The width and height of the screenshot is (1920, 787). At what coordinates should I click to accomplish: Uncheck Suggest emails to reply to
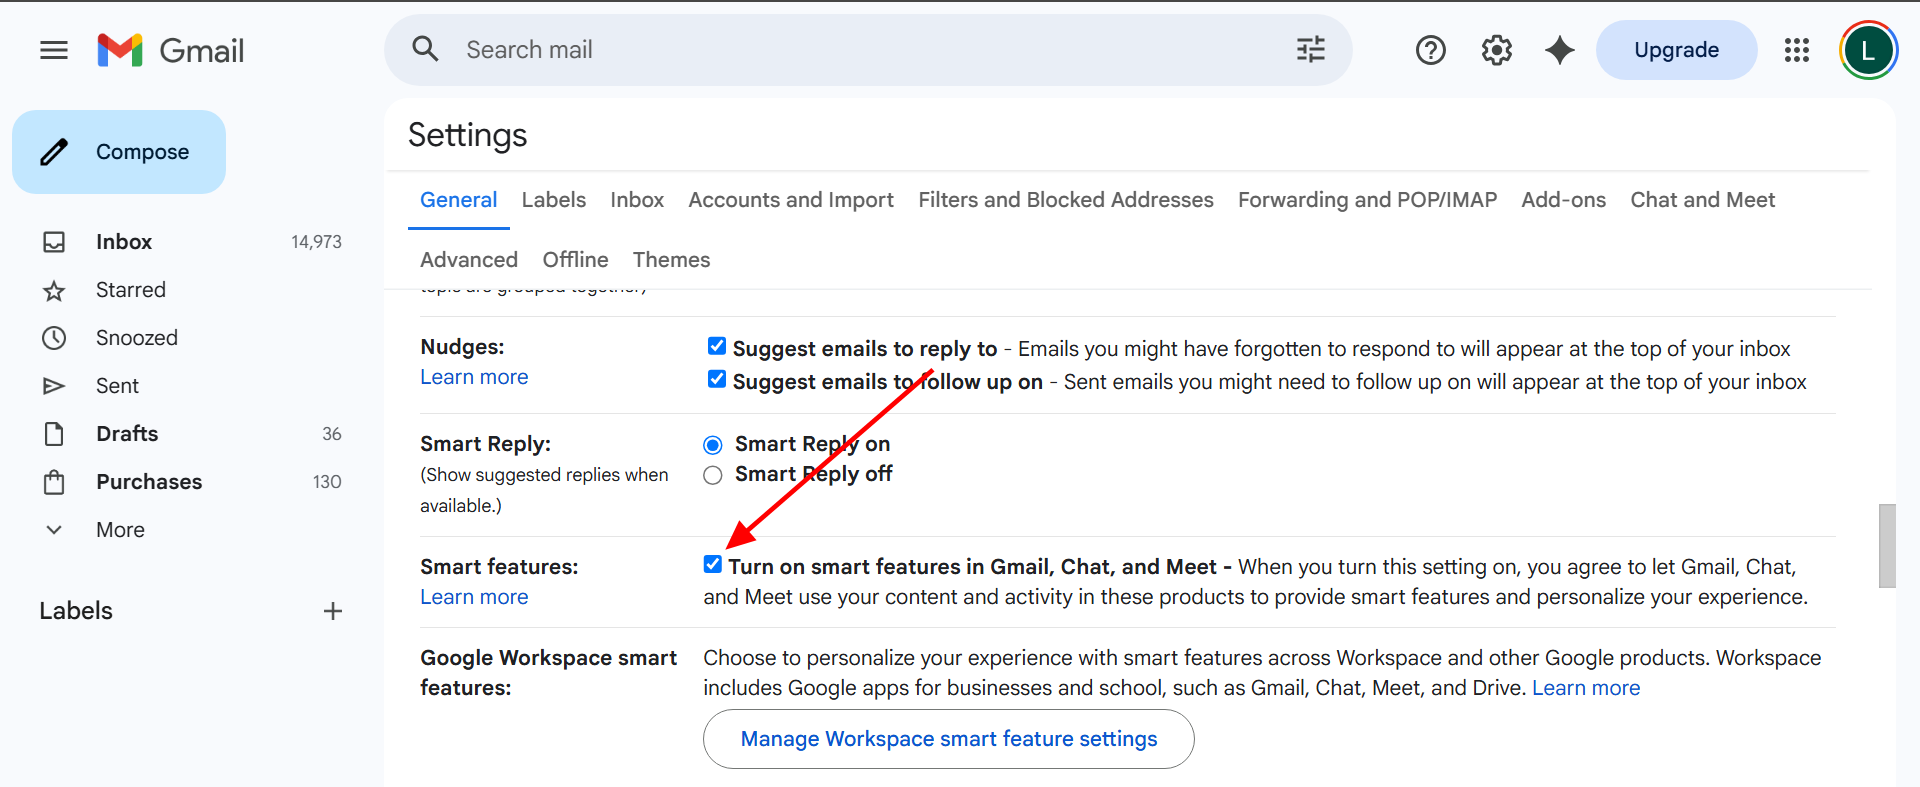pyautogui.click(x=717, y=347)
